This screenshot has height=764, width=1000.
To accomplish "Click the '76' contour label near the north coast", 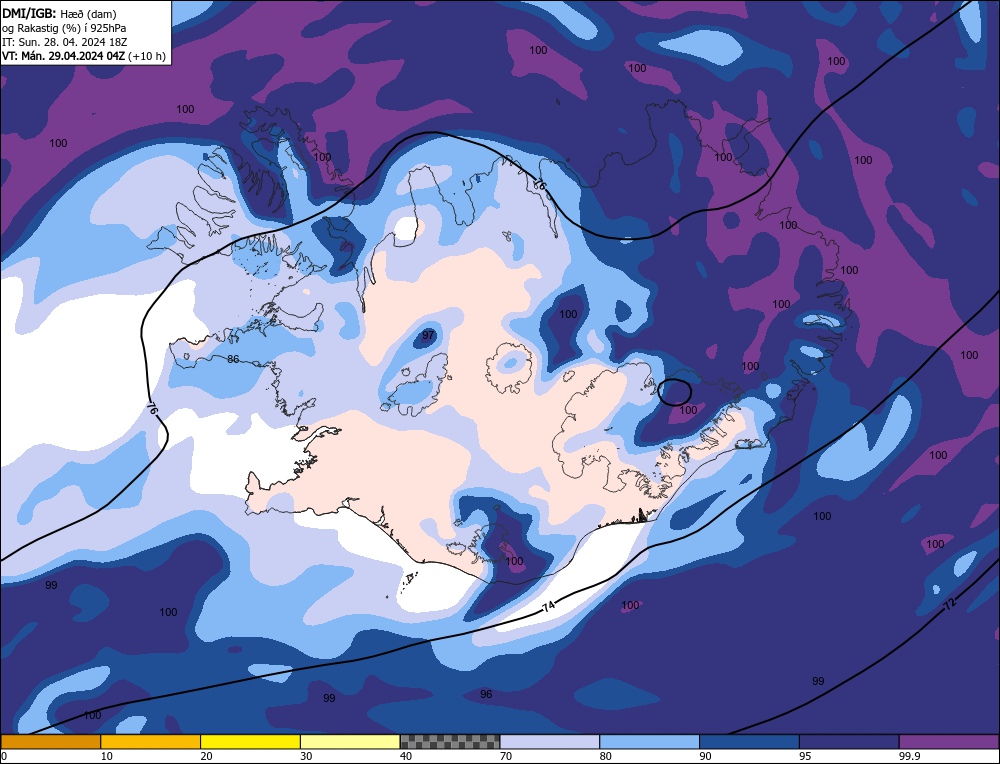I will [x=540, y=185].
